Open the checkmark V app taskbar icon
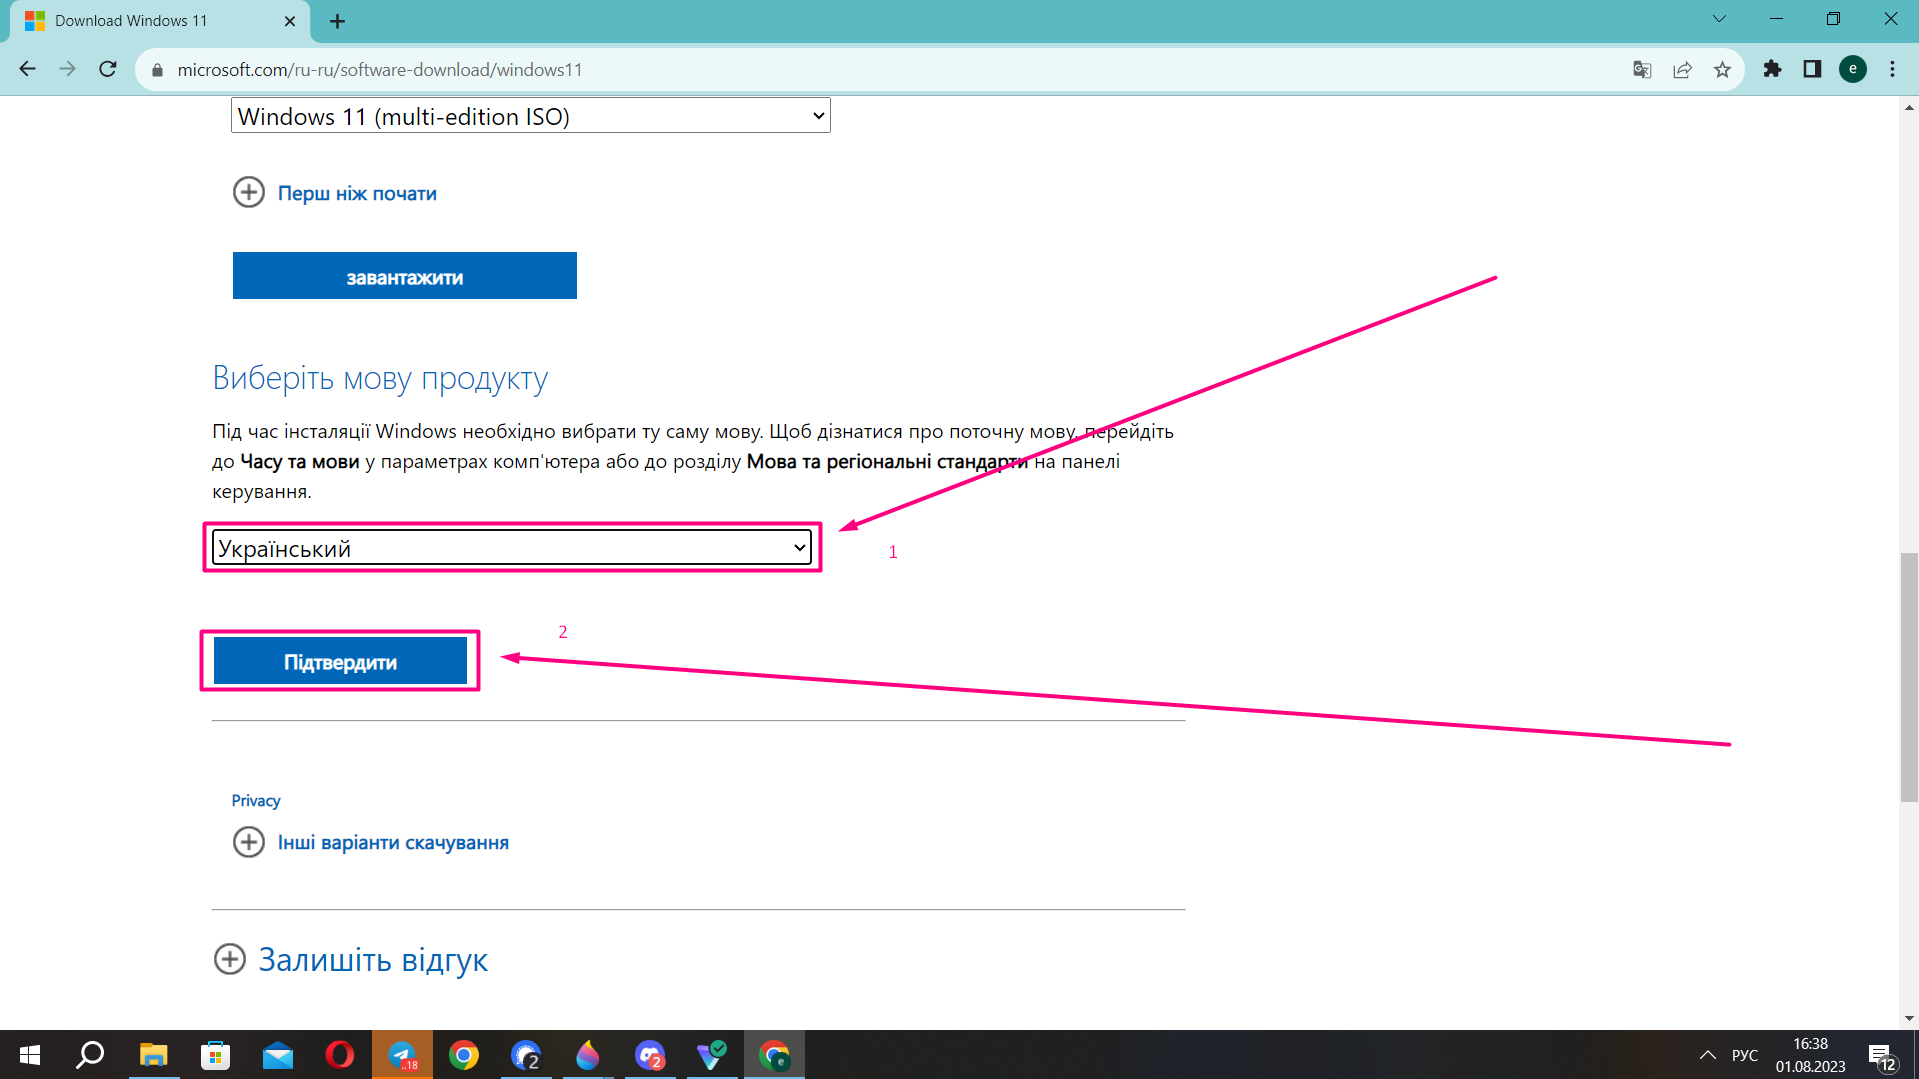 [x=712, y=1055]
